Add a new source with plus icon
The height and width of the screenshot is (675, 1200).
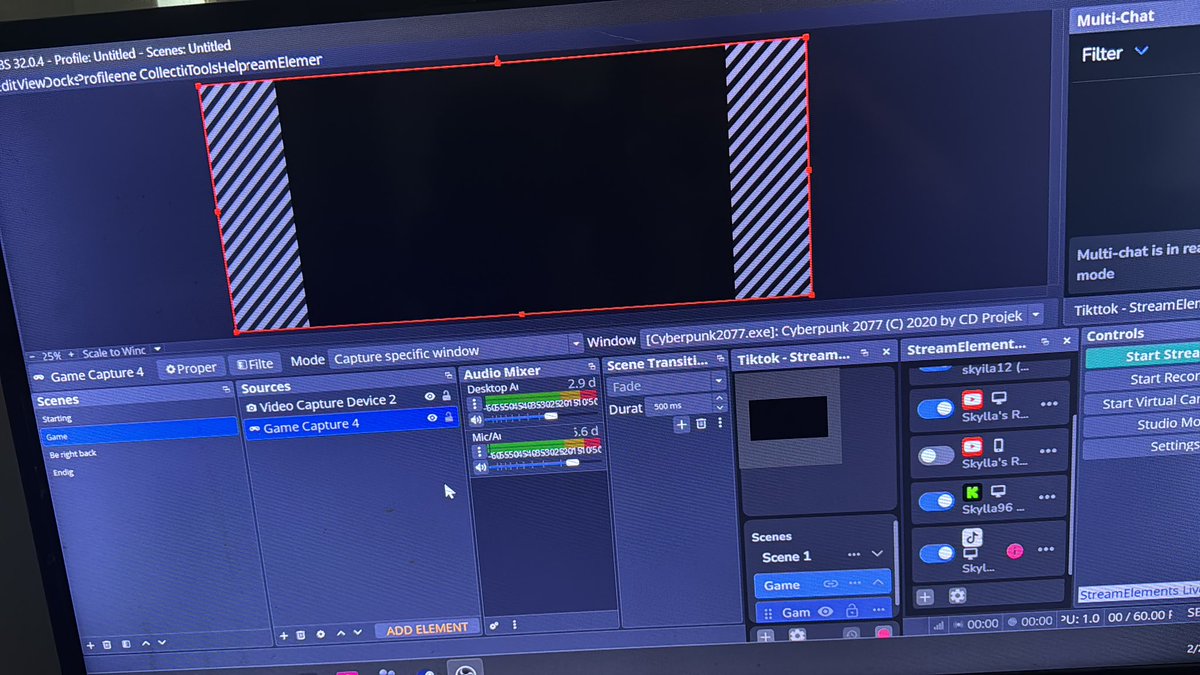tap(284, 635)
